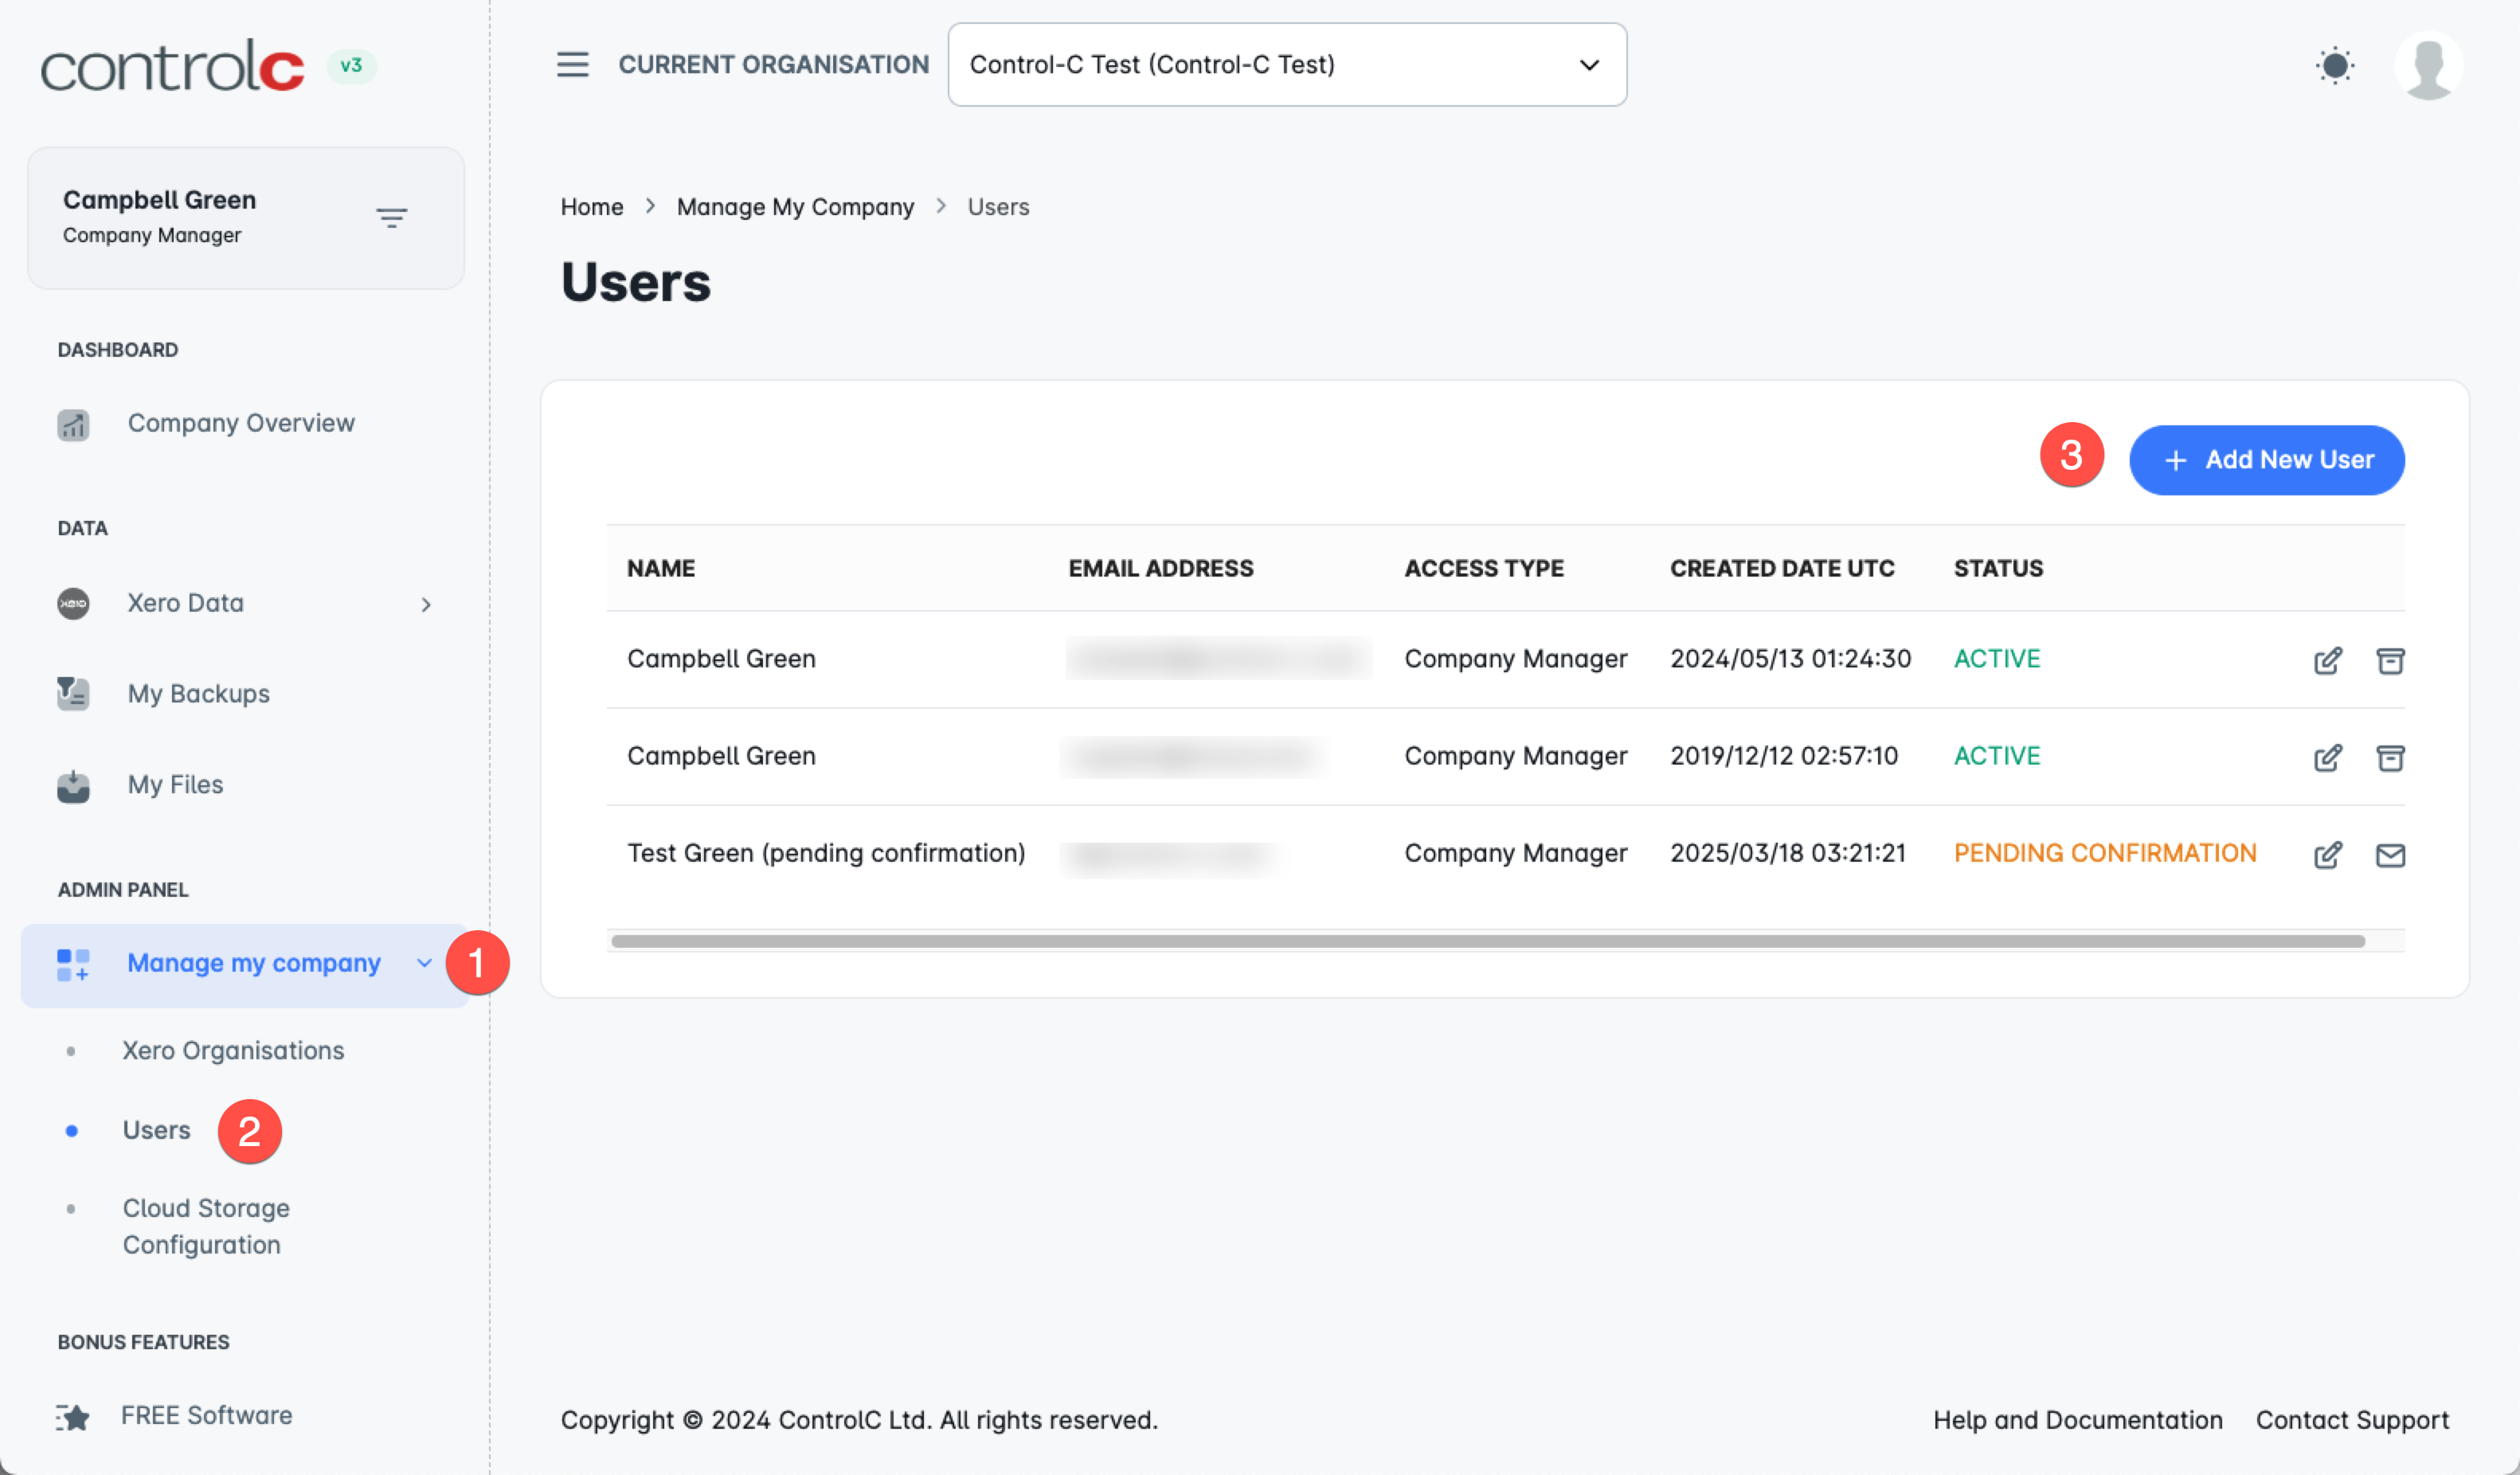Click the Xero Data logo icon
The width and height of the screenshot is (2520, 1475).
point(73,604)
